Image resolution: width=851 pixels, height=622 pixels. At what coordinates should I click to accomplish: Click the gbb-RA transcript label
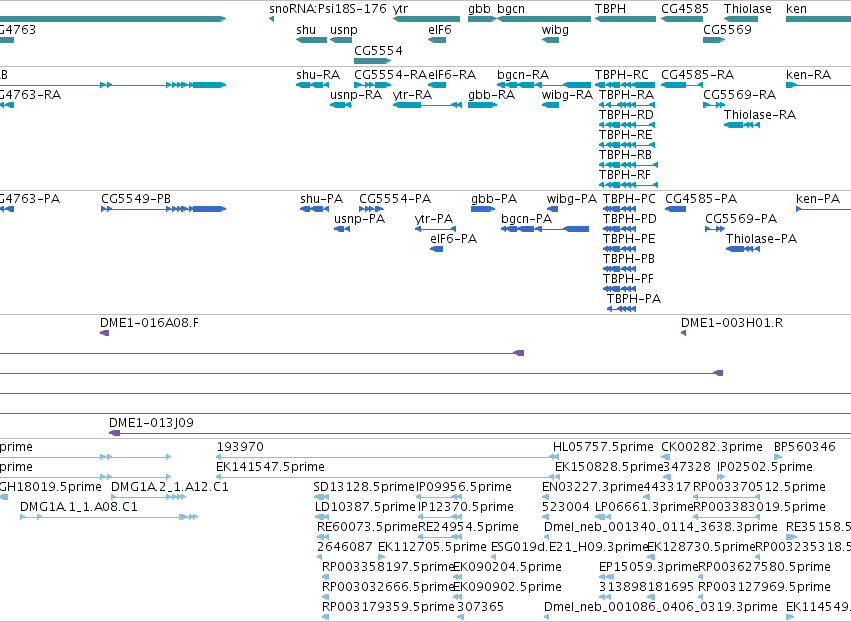491,94
